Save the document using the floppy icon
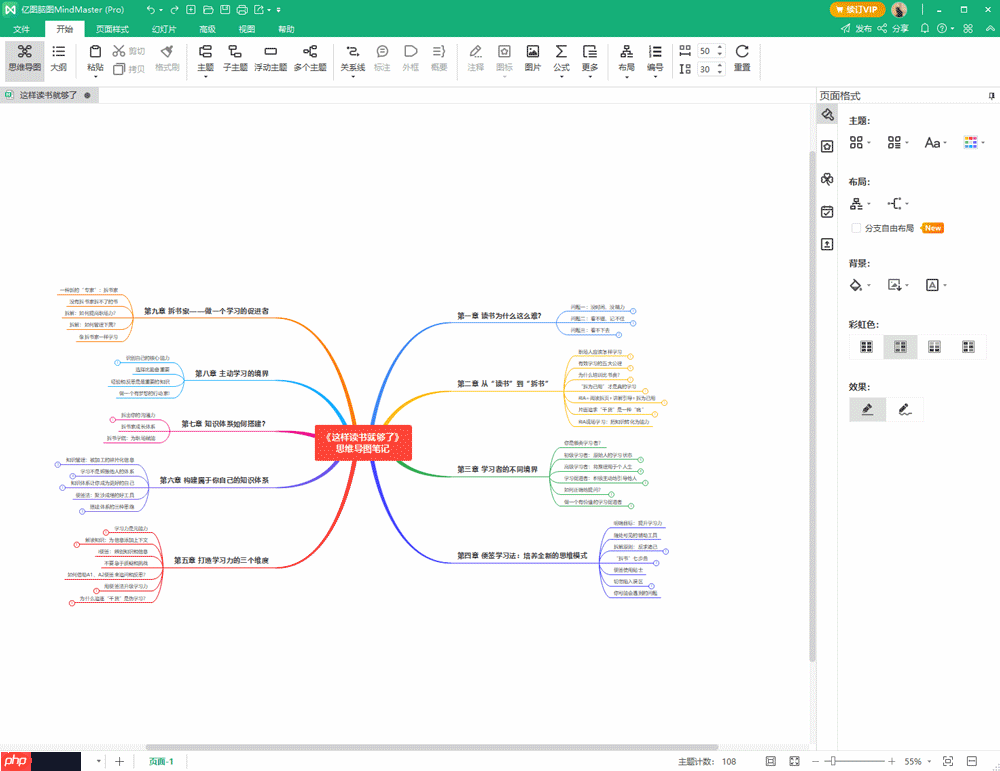This screenshot has height=771, width=1000. [225, 10]
